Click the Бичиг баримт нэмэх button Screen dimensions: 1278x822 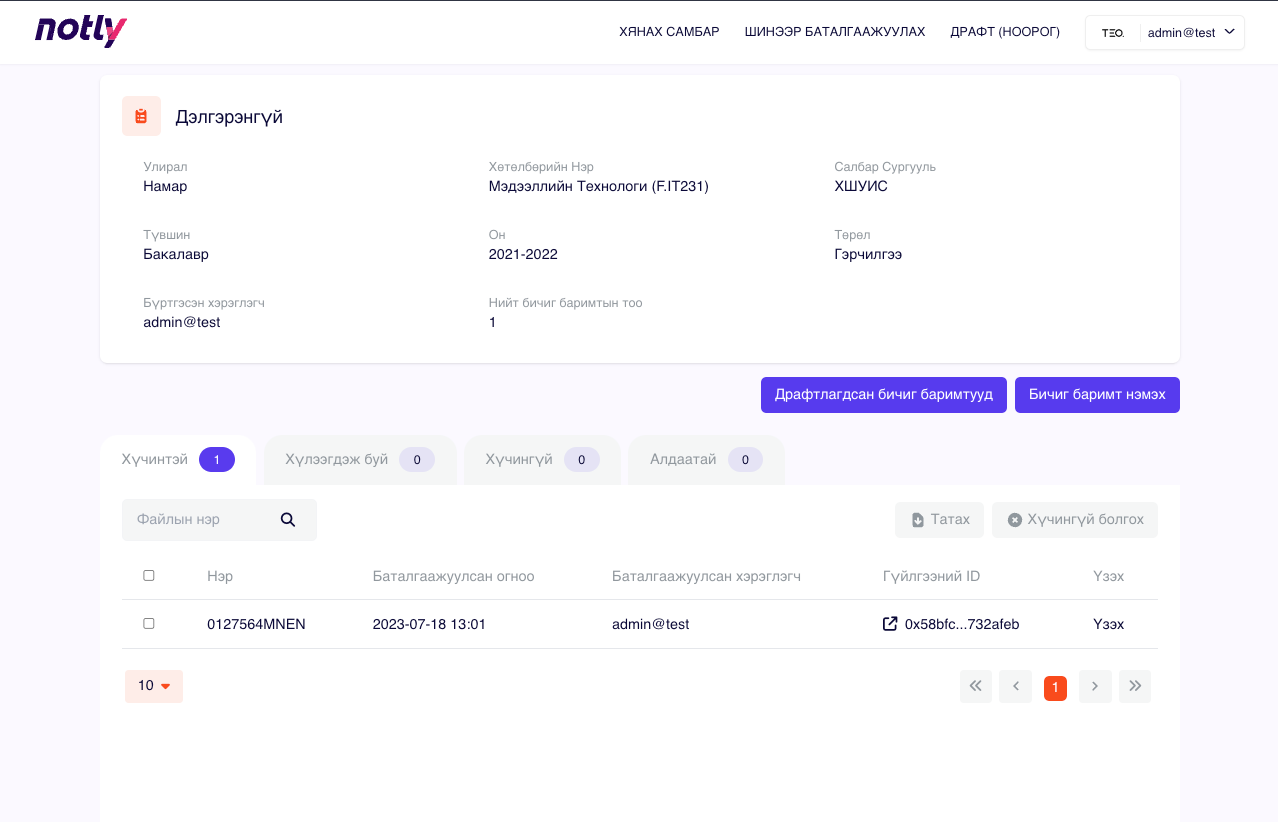tap(1097, 395)
